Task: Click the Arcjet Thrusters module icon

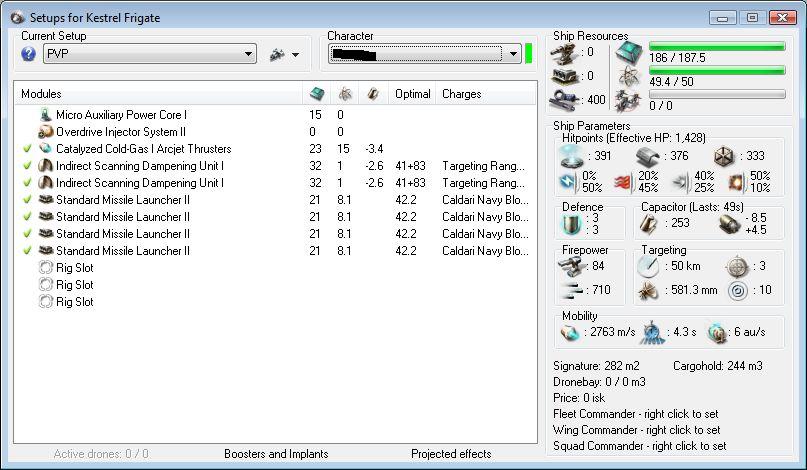Action: tap(46, 148)
